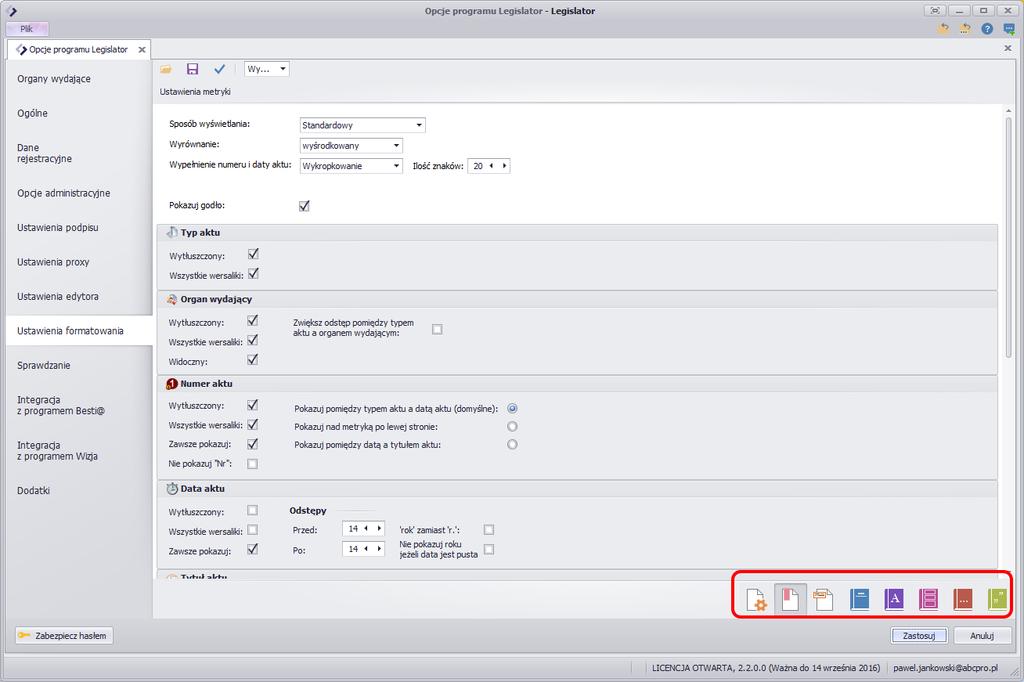1024x682 pixels.
Task: Select Pokazuj pomiędzy typem aktu a datą aktu
Action: [512, 408]
